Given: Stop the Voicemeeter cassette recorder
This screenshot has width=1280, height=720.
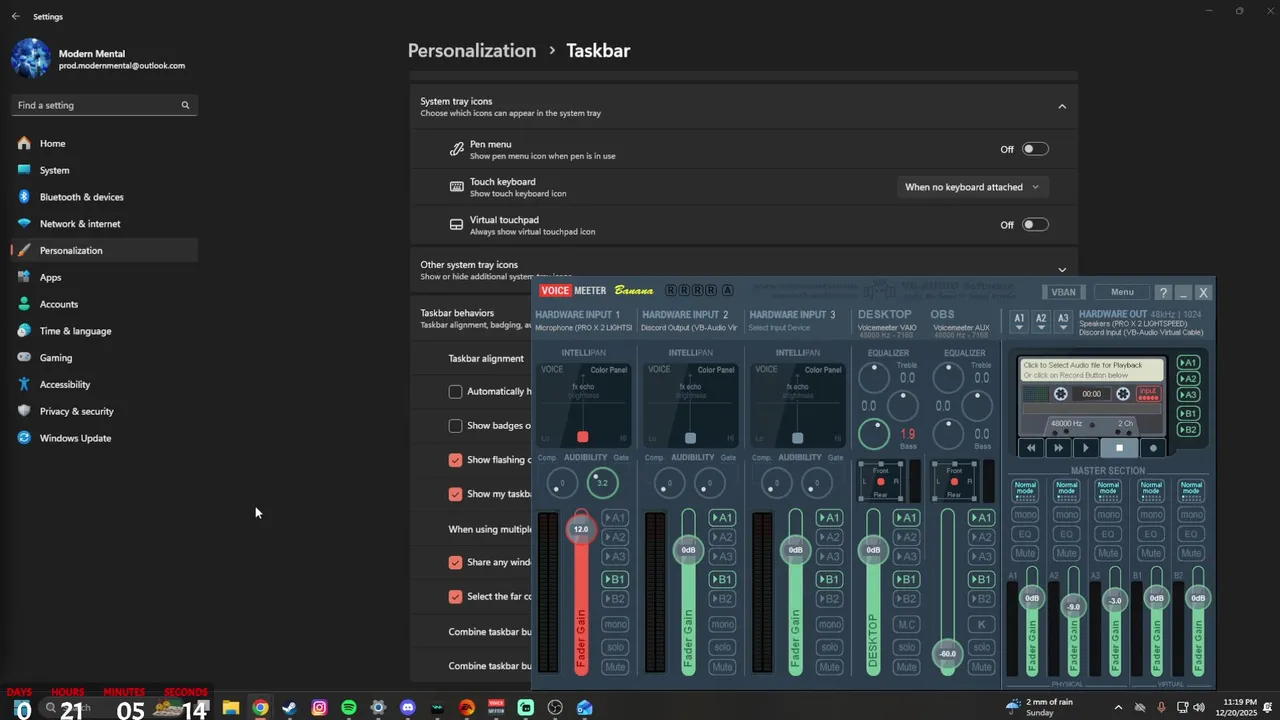Looking at the screenshot, I should click(x=1120, y=448).
